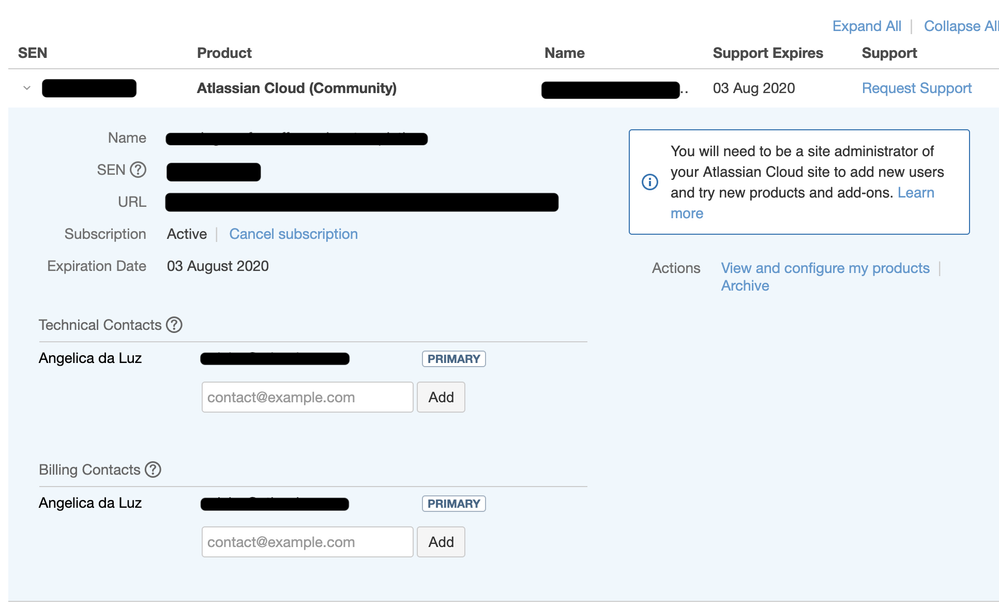The width and height of the screenshot is (999, 606).
Task: Archive this license
Action: click(745, 286)
